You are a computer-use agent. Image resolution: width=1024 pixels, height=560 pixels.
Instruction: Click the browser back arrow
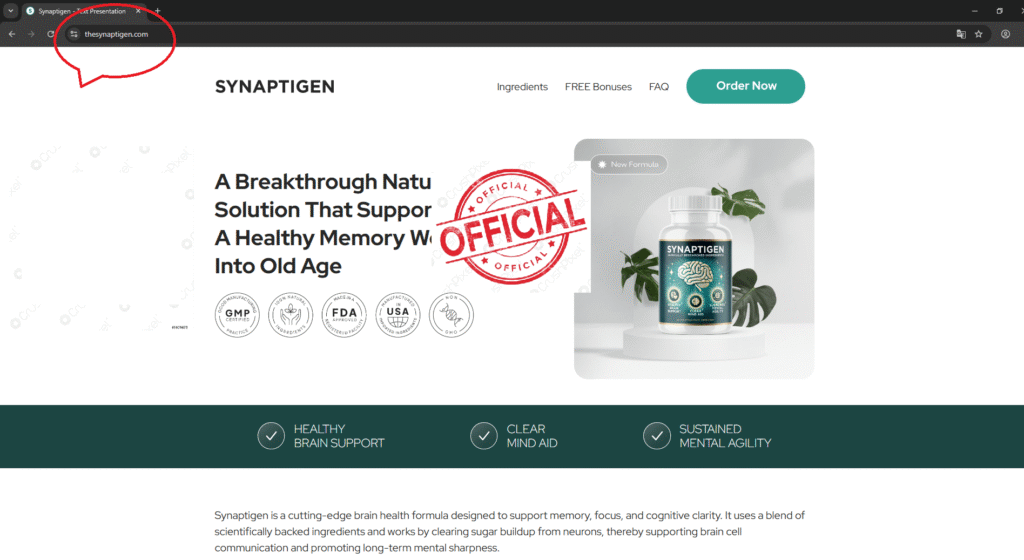(12, 34)
